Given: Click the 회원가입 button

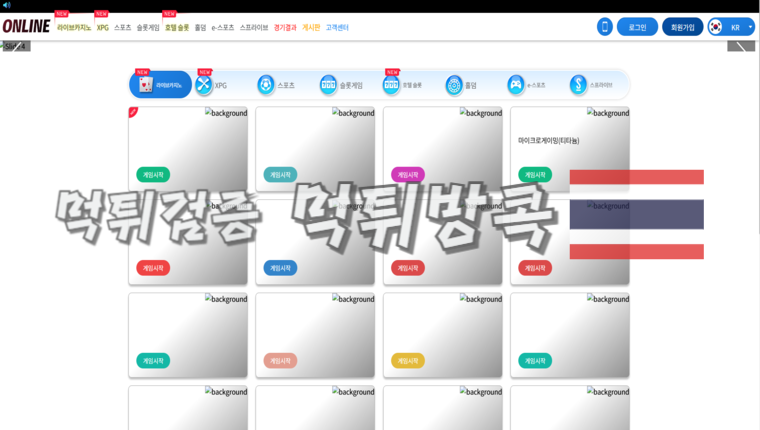Looking at the screenshot, I should point(682,27).
